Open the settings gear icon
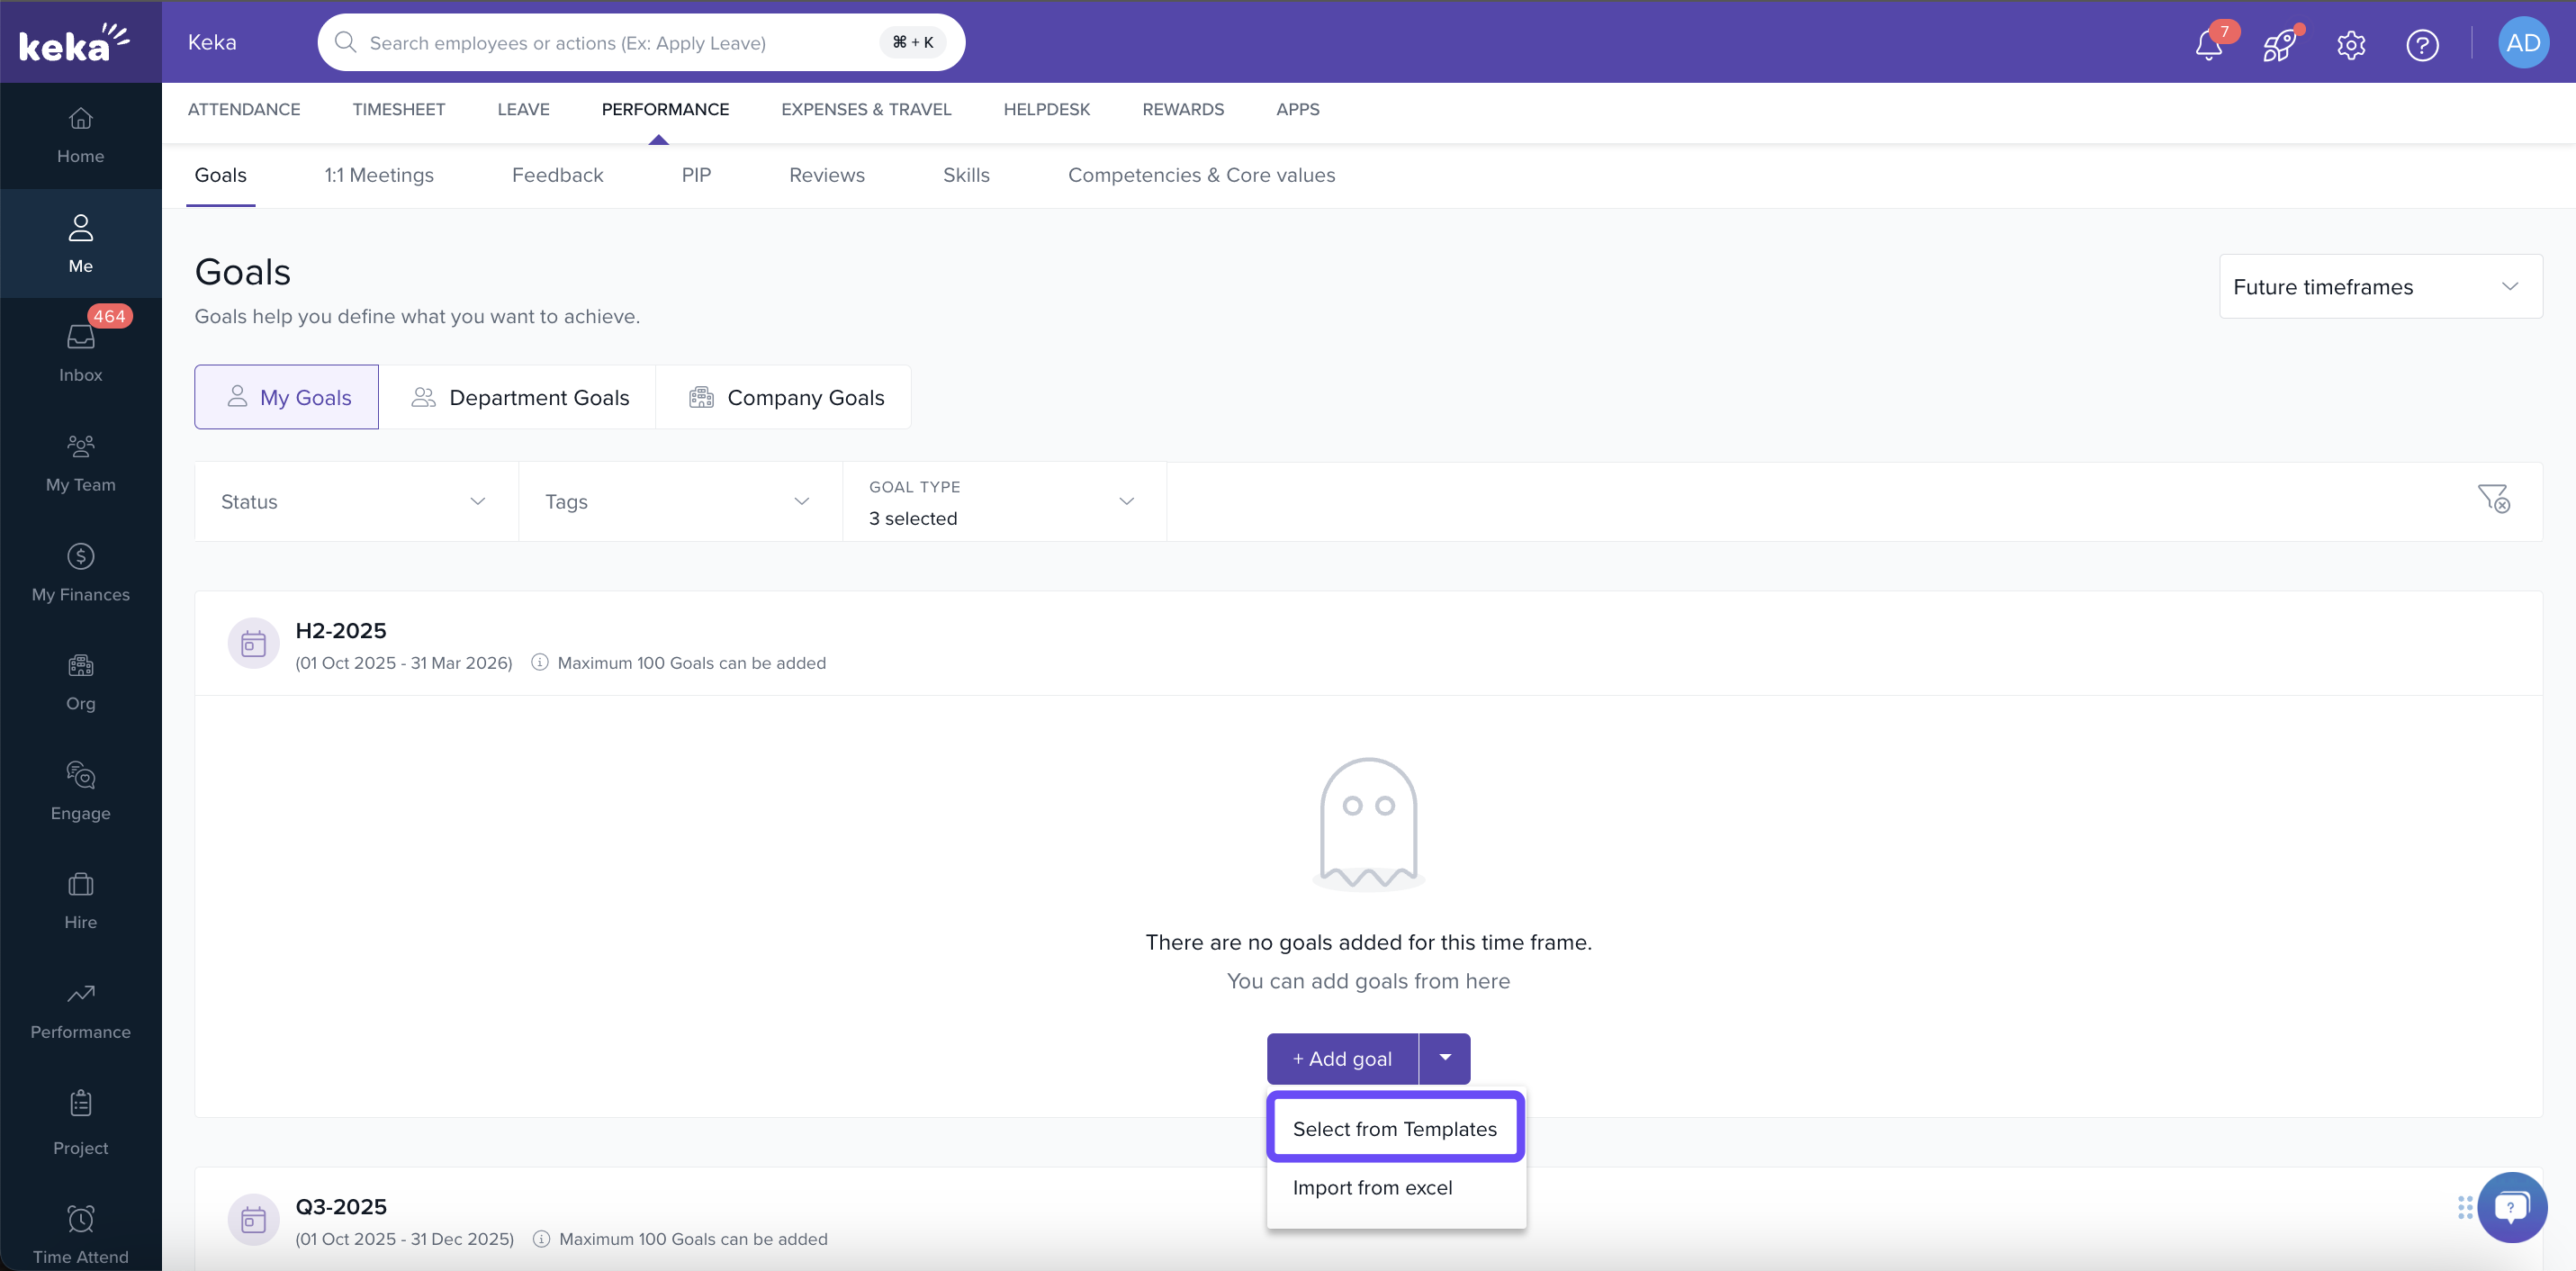2576x1271 pixels. coord(2351,45)
